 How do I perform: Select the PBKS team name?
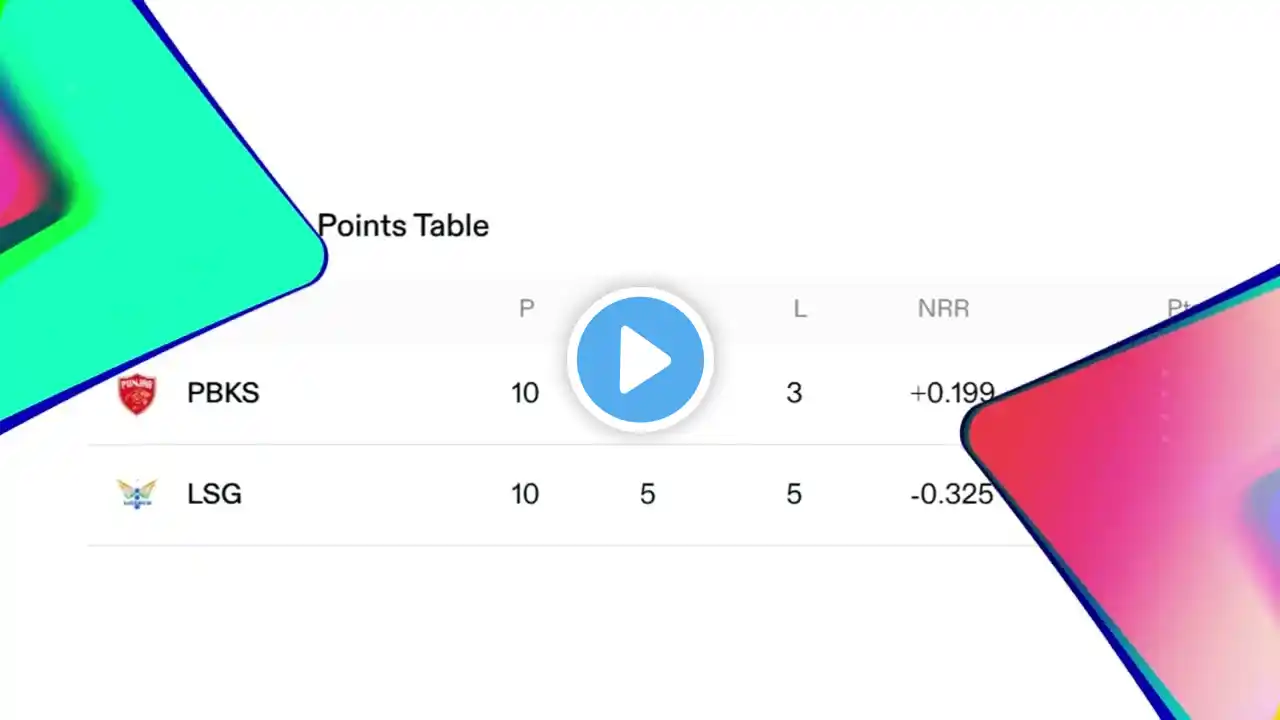click(223, 393)
